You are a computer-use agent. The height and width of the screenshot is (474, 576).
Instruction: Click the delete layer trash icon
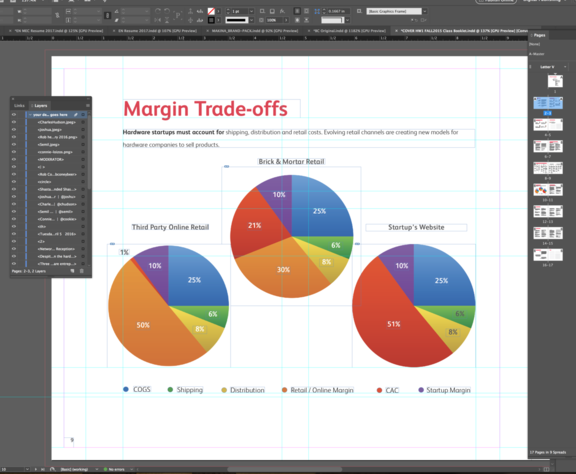(x=82, y=271)
